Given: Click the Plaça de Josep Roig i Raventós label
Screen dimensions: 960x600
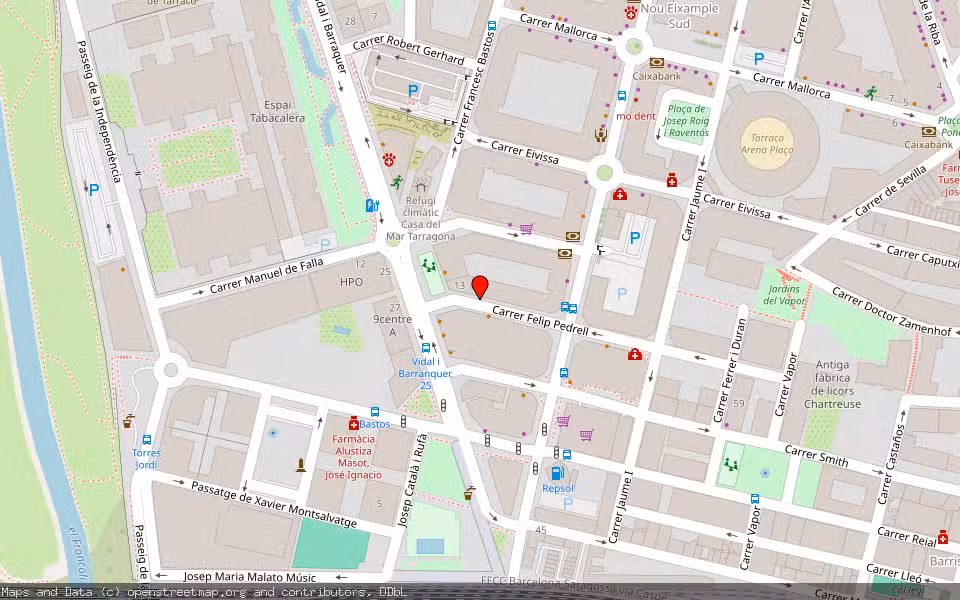Looking at the screenshot, I should 686,121.
